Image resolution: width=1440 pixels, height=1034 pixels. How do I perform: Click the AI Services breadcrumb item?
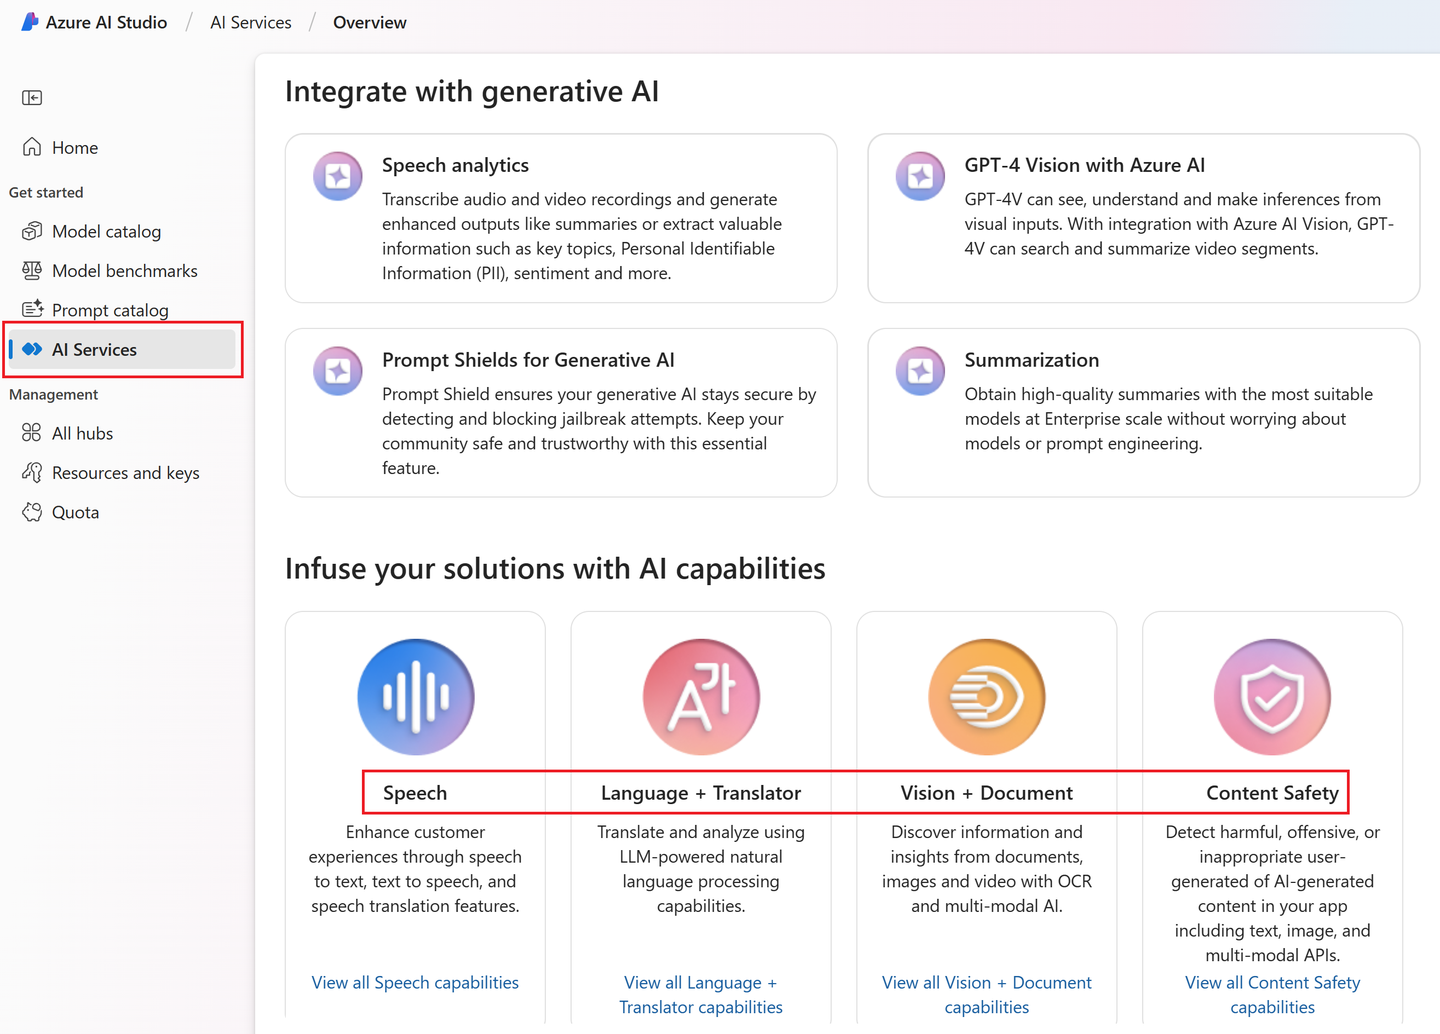point(250,21)
